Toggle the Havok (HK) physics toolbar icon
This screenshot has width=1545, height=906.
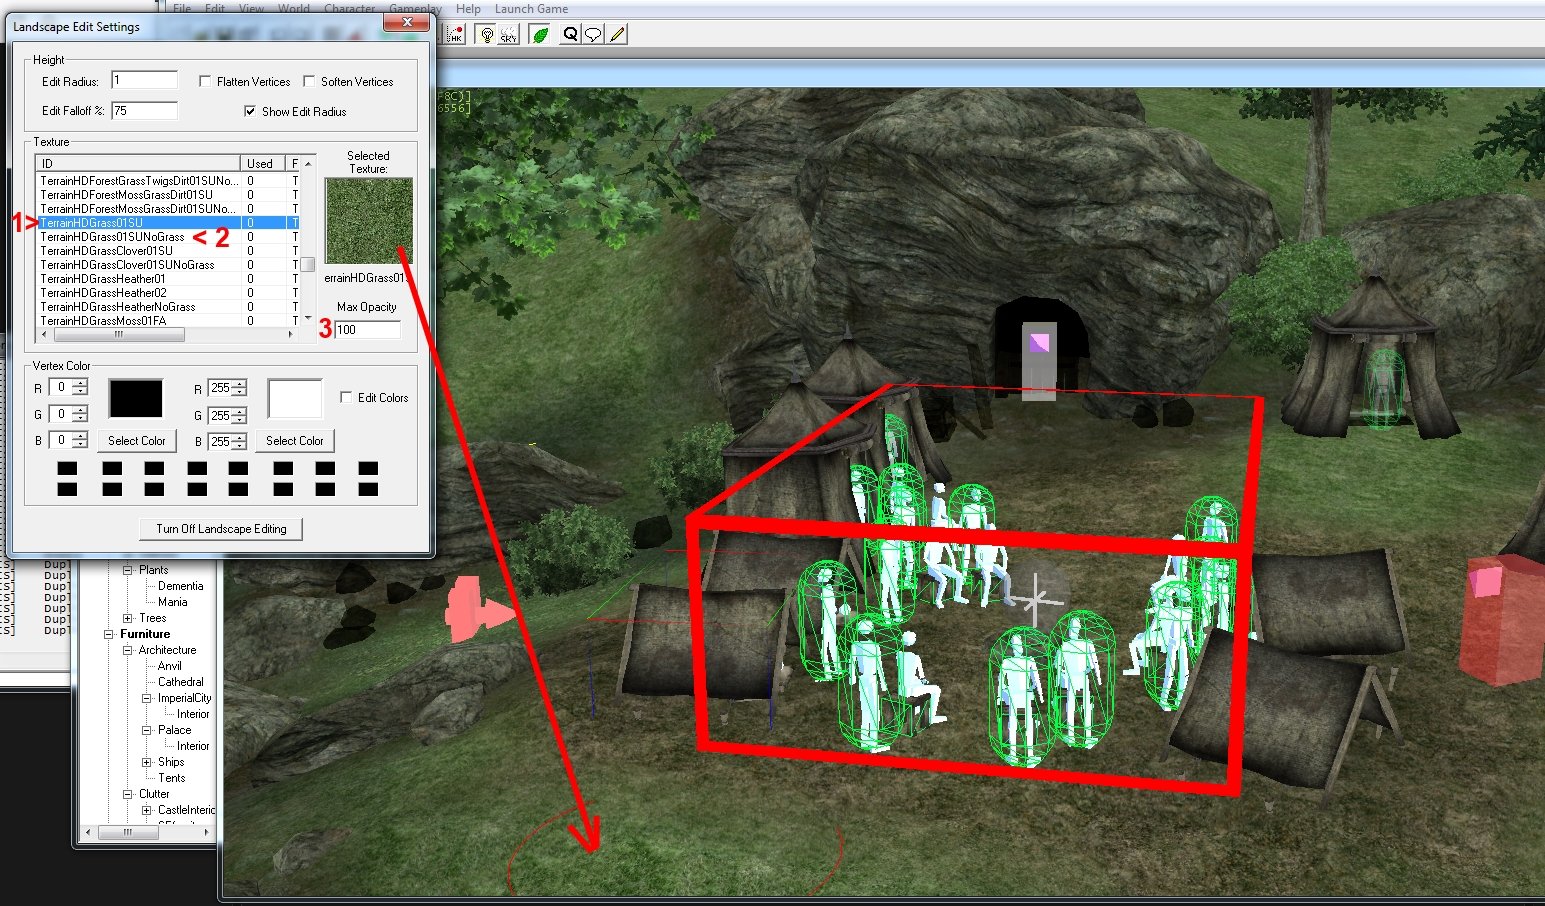(x=456, y=35)
